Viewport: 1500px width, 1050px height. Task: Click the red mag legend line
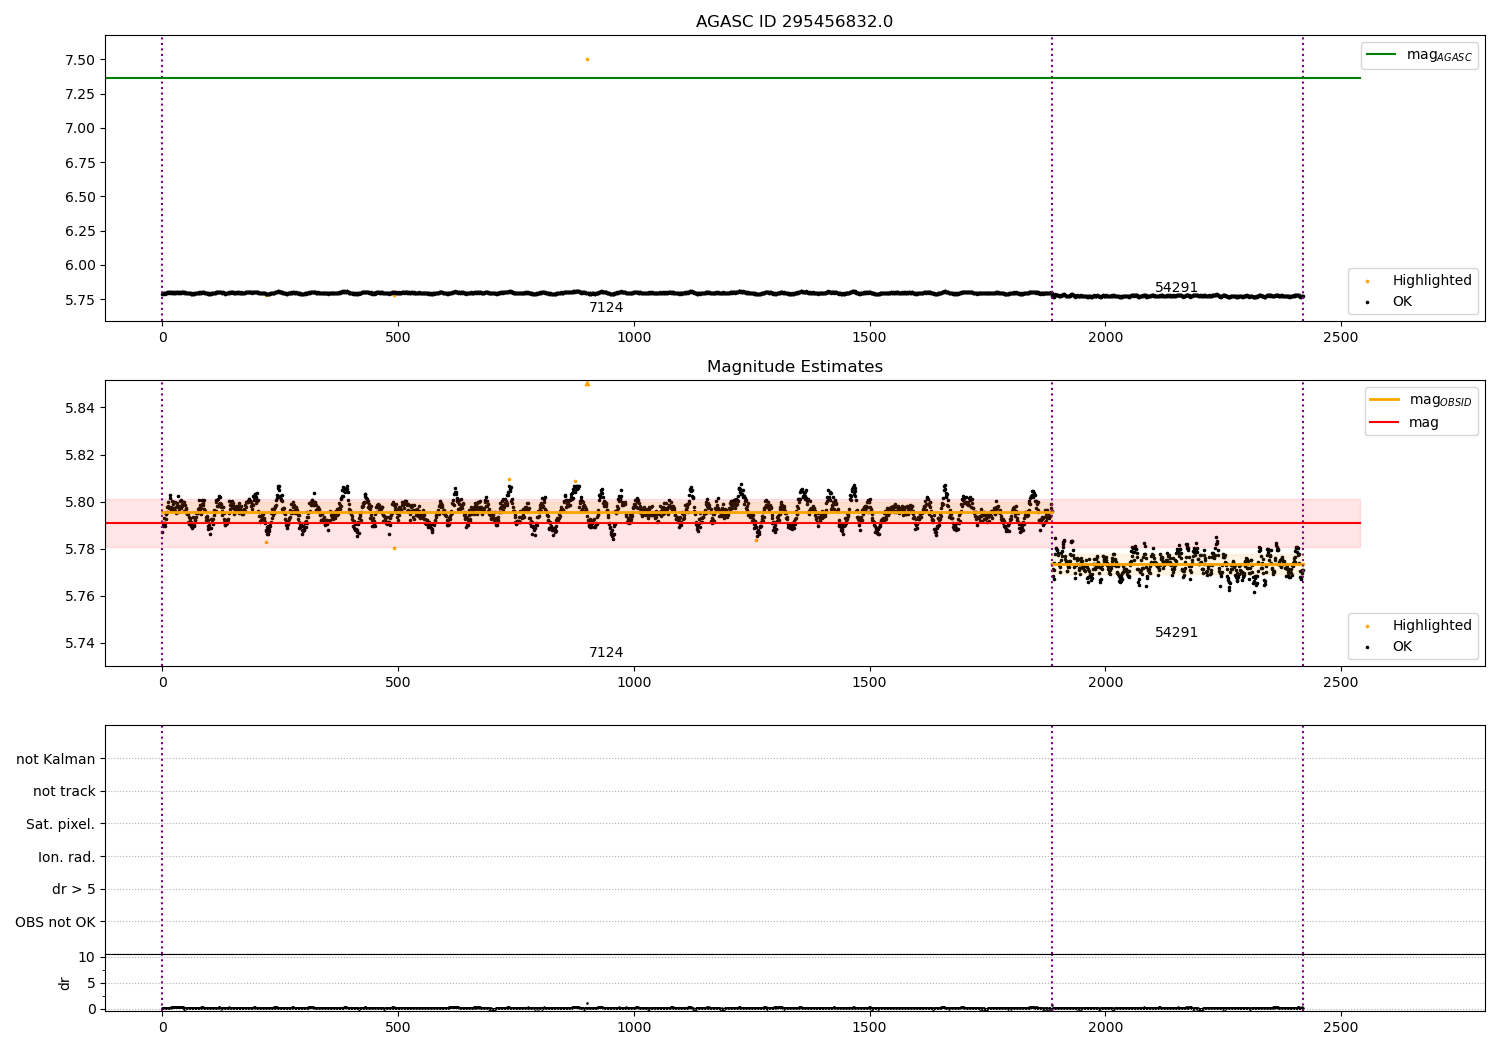tap(1385, 423)
